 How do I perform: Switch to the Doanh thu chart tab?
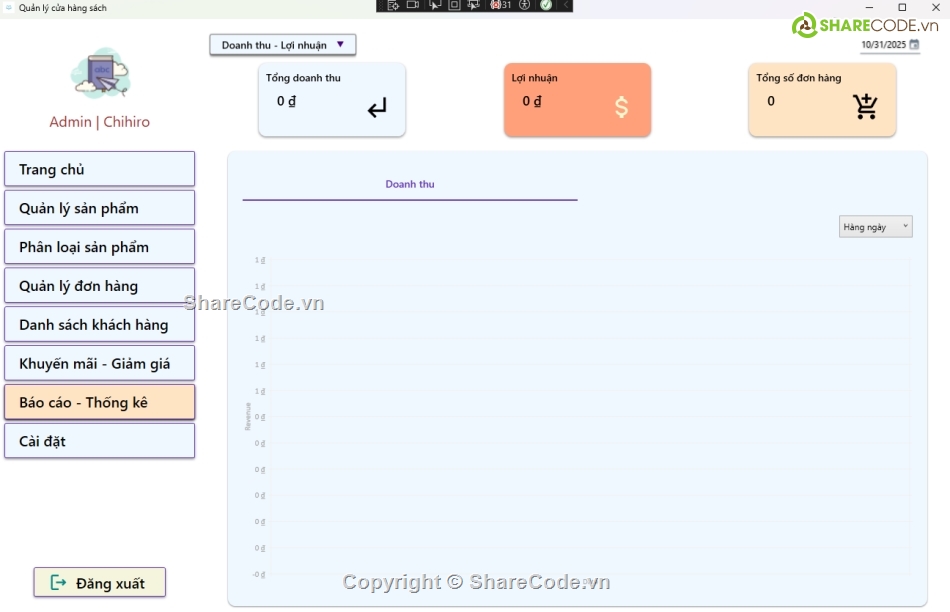click(x=410, y=185)
